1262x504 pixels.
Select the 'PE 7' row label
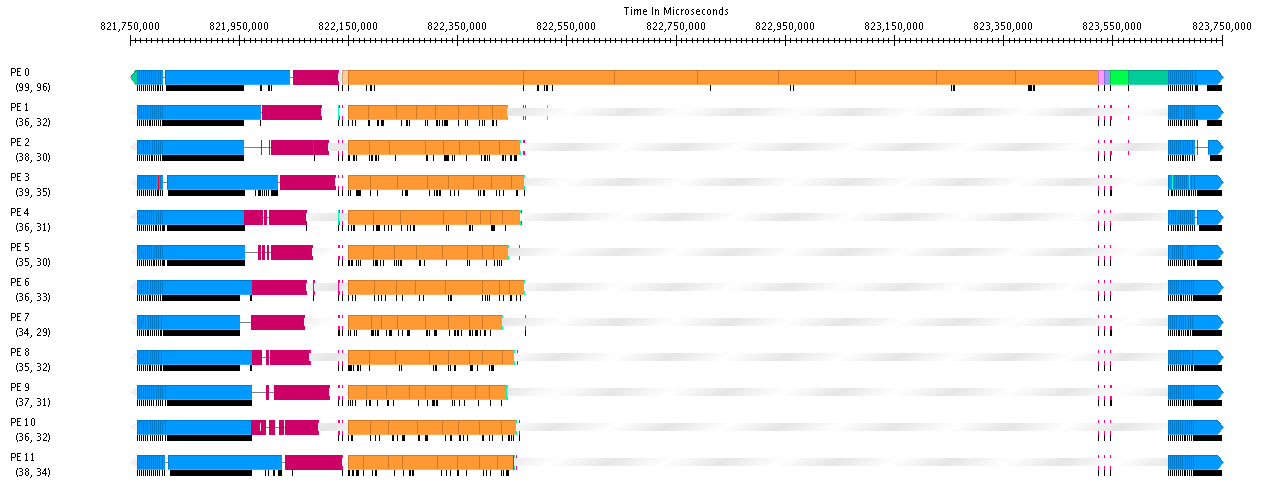pos(21,317)
